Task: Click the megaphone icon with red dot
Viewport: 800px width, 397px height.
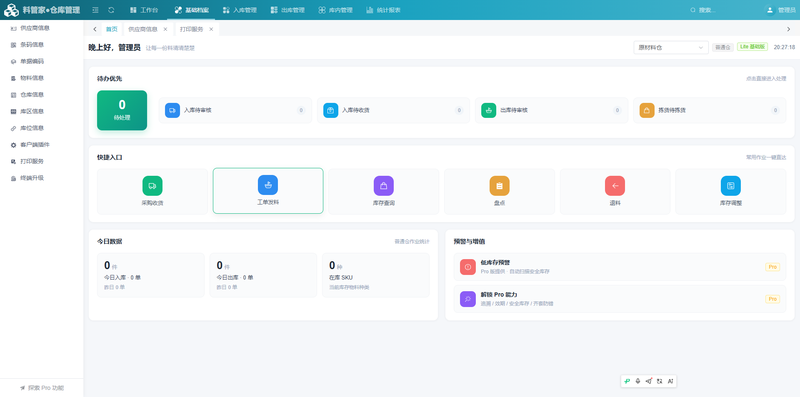Action: point(648,381)
